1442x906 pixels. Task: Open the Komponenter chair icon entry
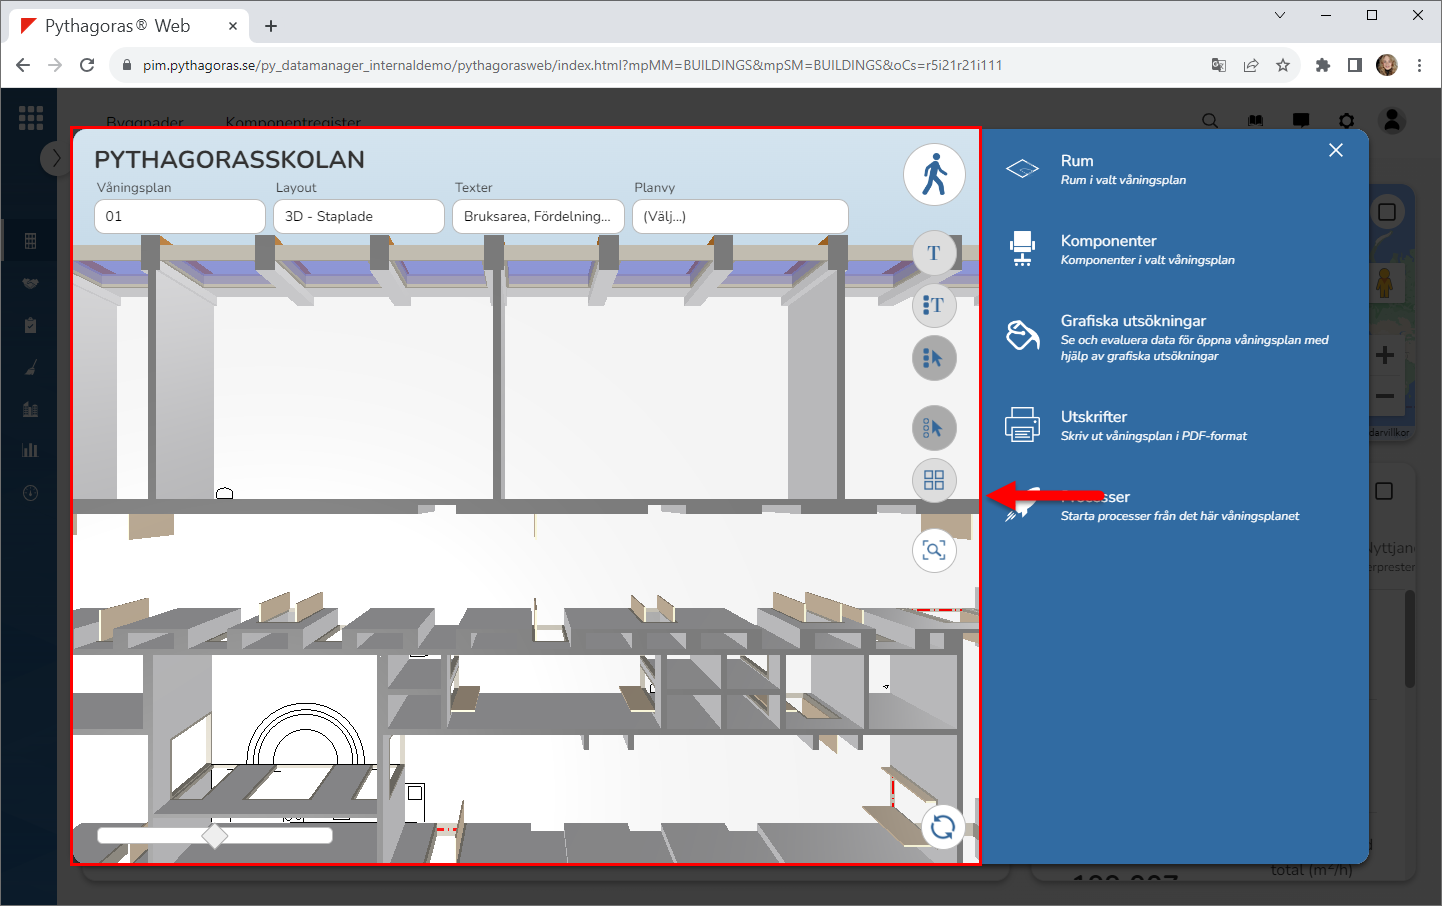point(1108,249)
